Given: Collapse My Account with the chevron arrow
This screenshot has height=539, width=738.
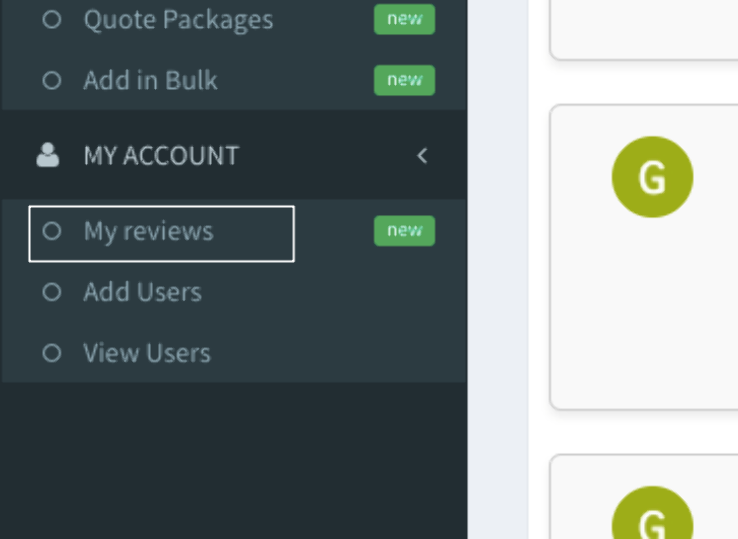Looking at the screenshot, I should [x=422, y=156].
